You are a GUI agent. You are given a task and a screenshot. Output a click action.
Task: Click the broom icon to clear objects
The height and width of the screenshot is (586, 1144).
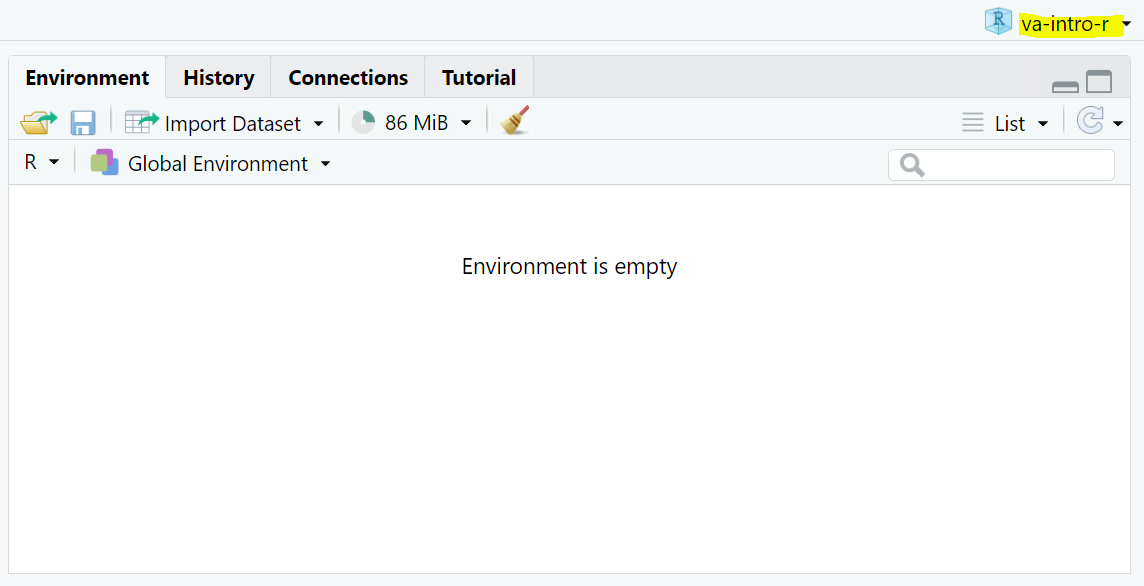coord(514,121)
